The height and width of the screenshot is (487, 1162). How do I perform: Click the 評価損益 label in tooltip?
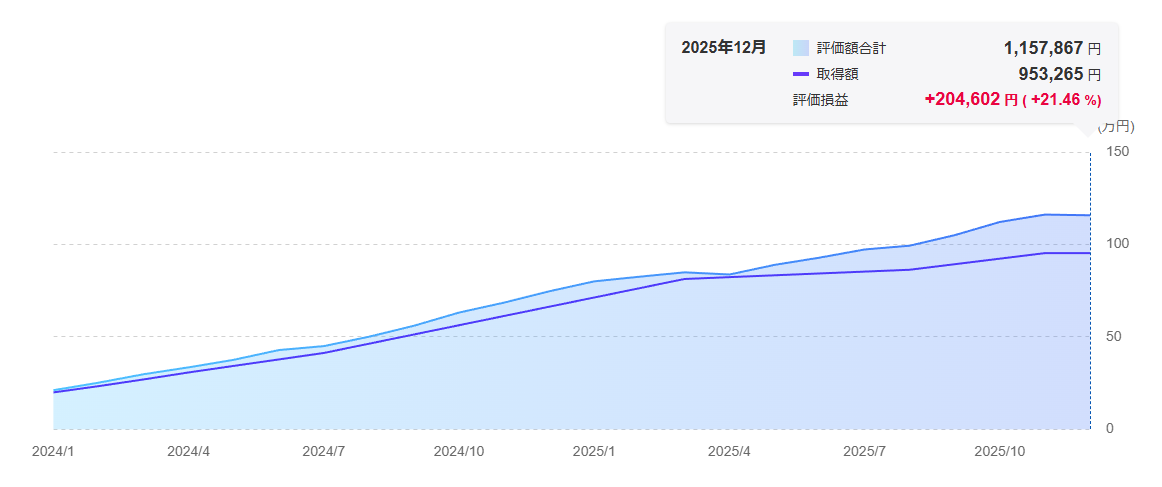coord(820,100)
